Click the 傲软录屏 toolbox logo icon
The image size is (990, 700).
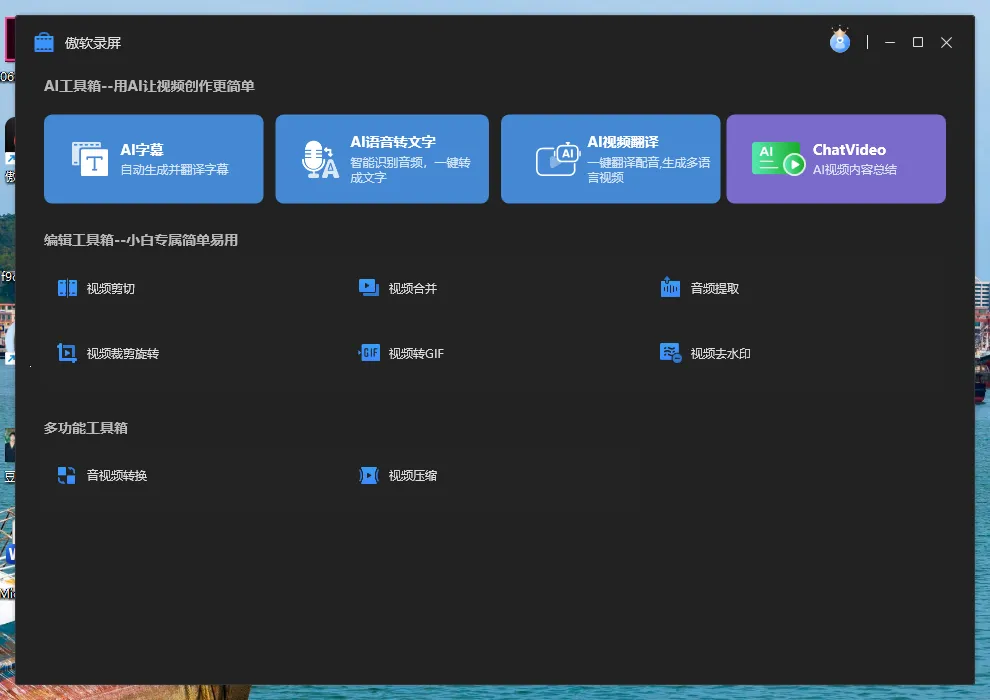[x=44, y=42]
